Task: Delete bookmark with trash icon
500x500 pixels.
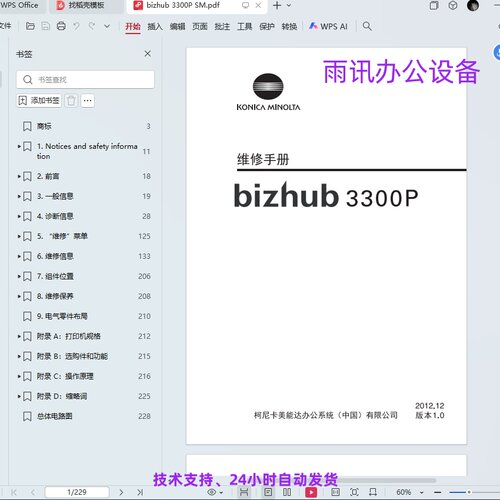Action: (x=71, y=100)
